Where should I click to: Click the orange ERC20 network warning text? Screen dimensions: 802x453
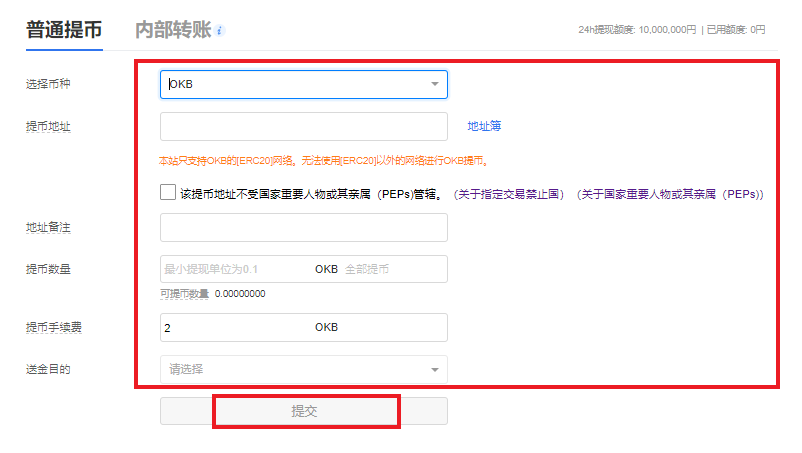point(323,161)
